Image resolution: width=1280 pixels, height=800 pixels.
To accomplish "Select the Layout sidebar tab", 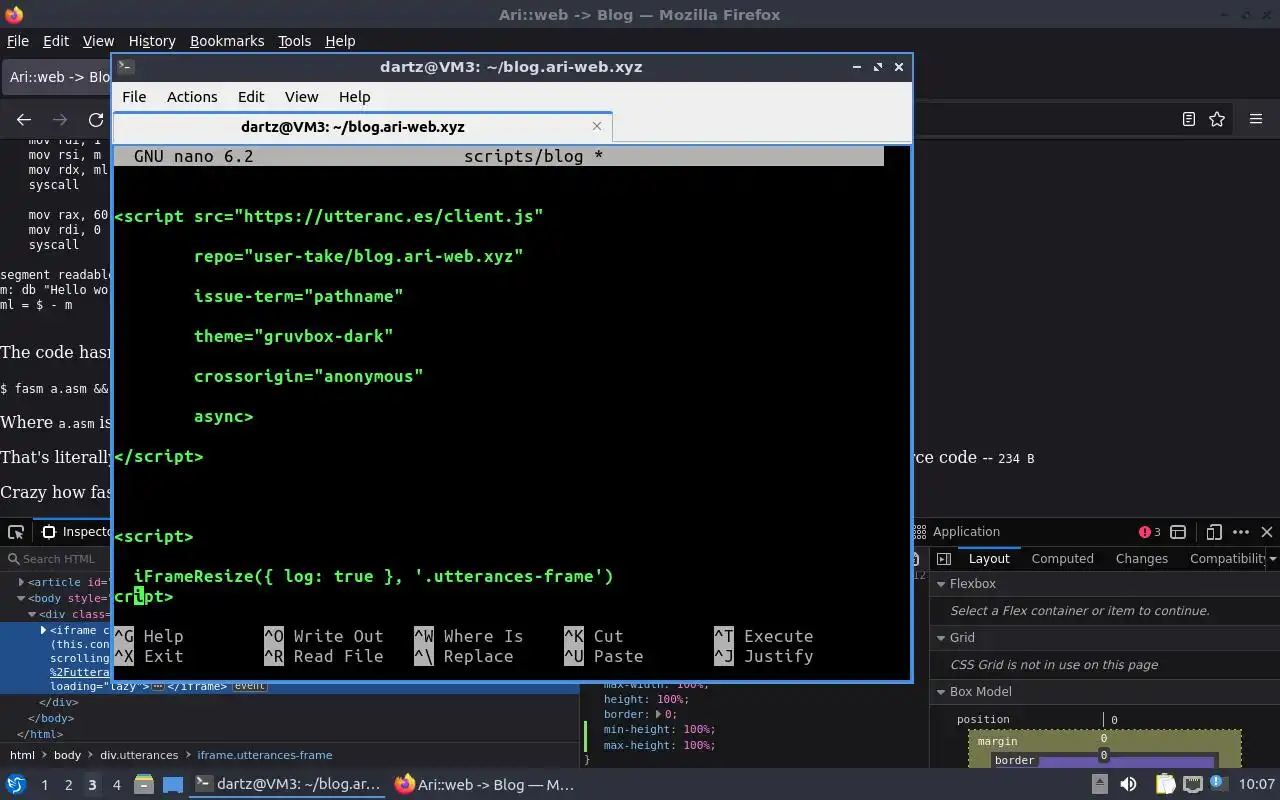I will 989,559.
